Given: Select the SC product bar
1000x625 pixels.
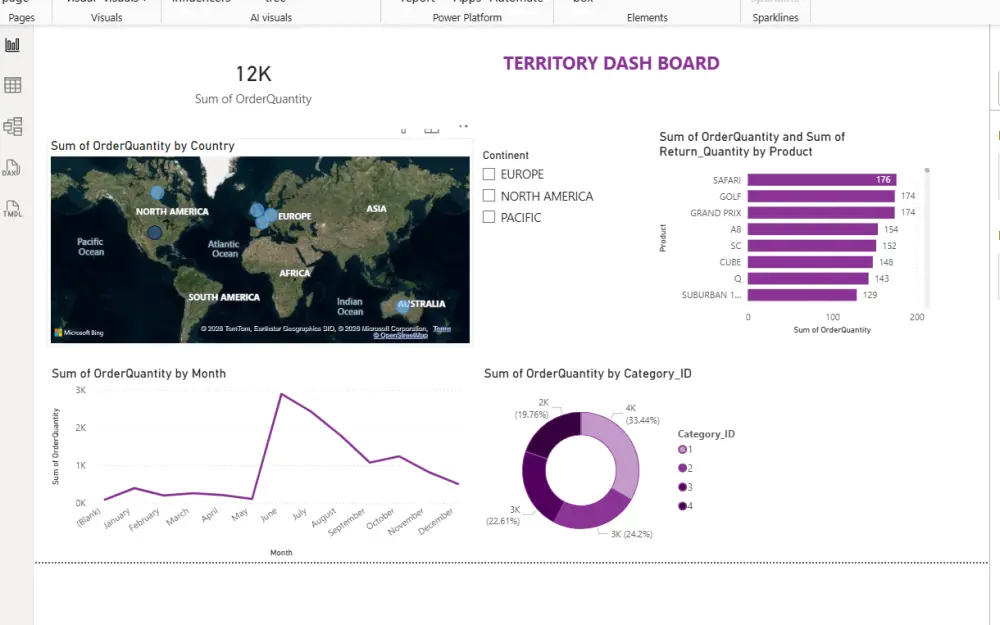Looking at the screenshot, I should point(812,246).
